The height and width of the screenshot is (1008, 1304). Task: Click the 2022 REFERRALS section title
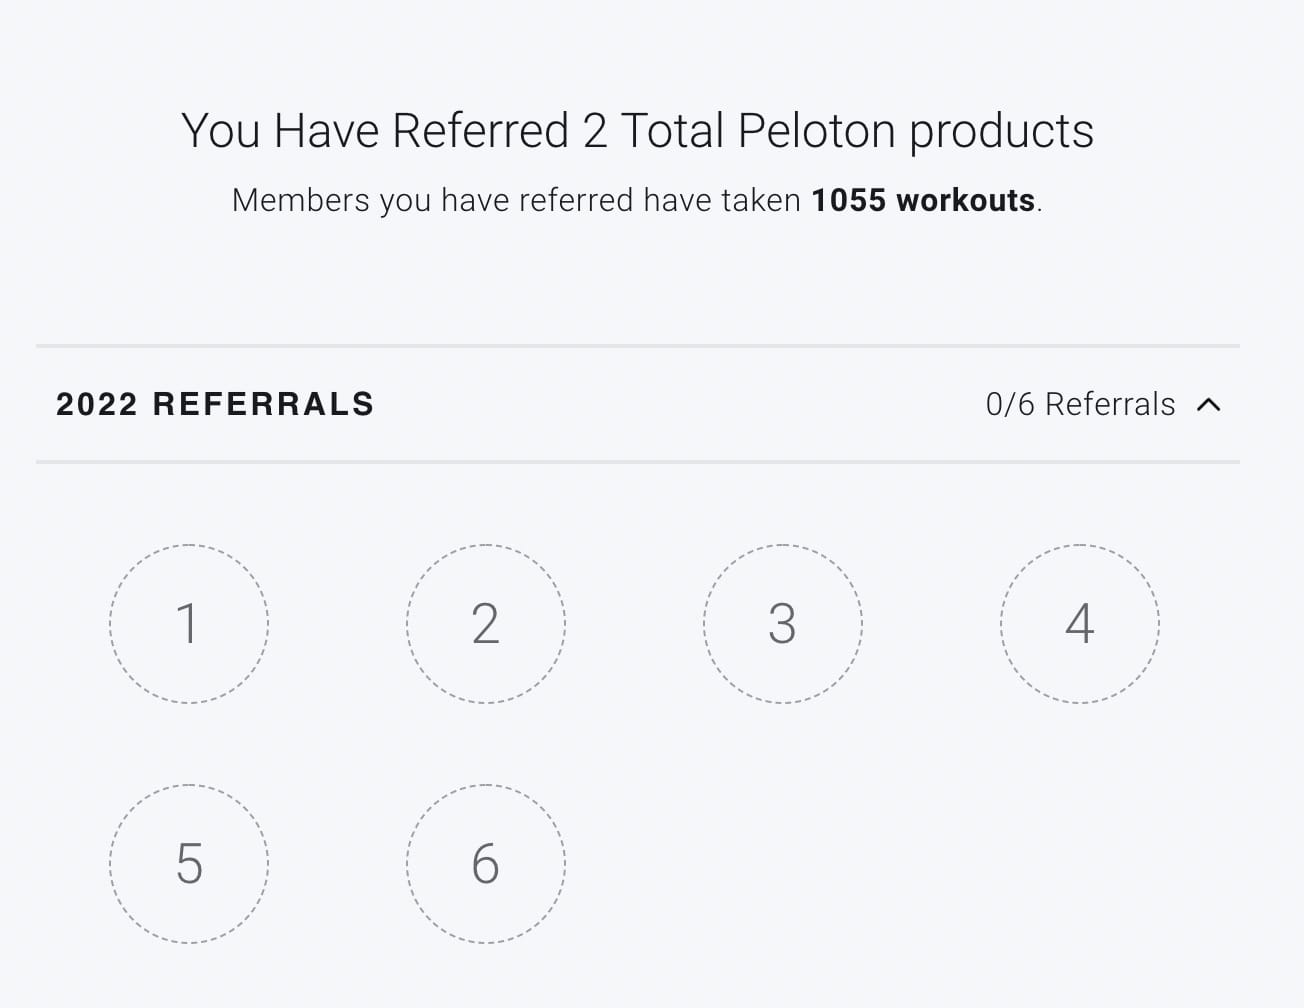215,404
